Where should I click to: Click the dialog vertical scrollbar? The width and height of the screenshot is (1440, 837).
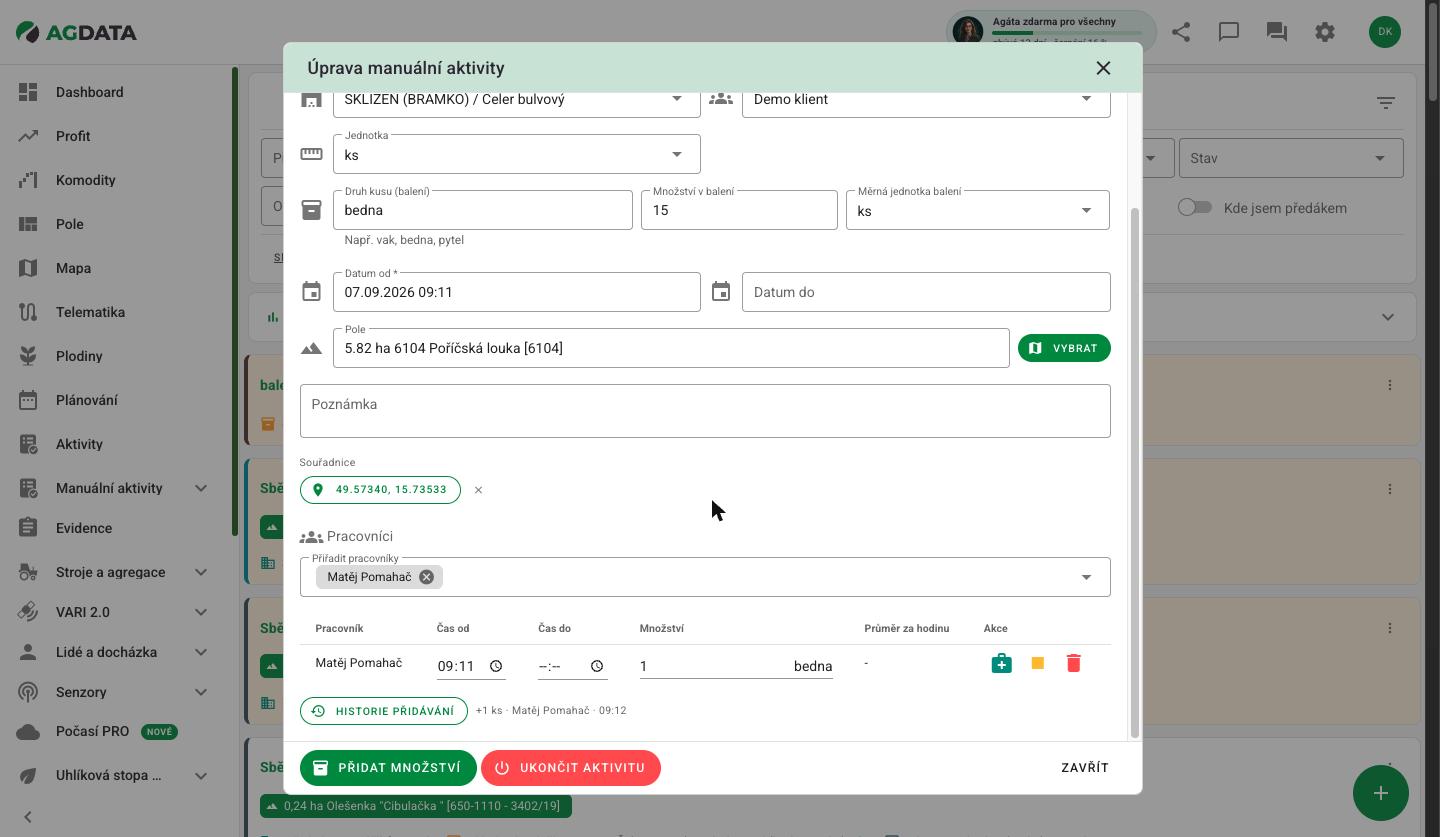(1134, 473)
